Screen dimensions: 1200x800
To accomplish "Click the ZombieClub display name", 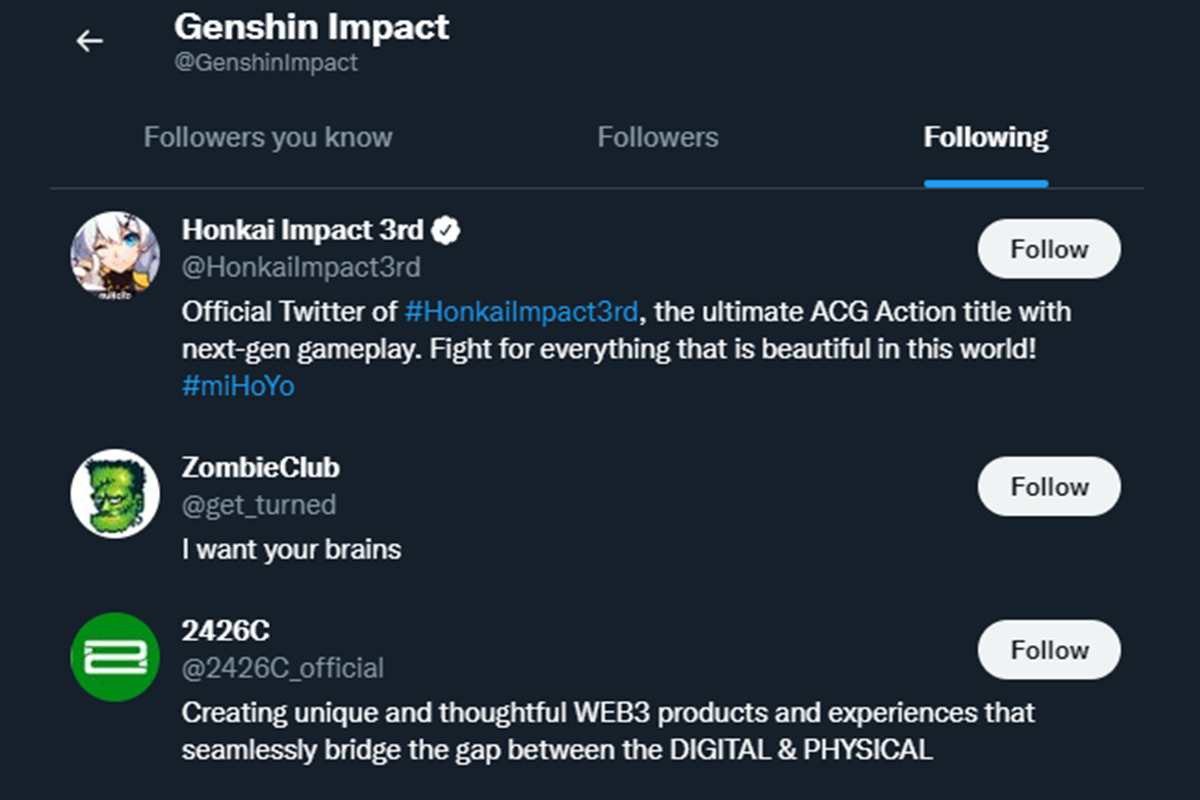I will point(260,467).
